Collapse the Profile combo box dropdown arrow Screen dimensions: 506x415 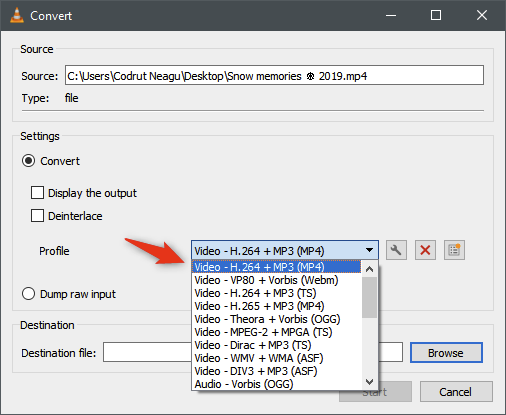tap(369, 250)
